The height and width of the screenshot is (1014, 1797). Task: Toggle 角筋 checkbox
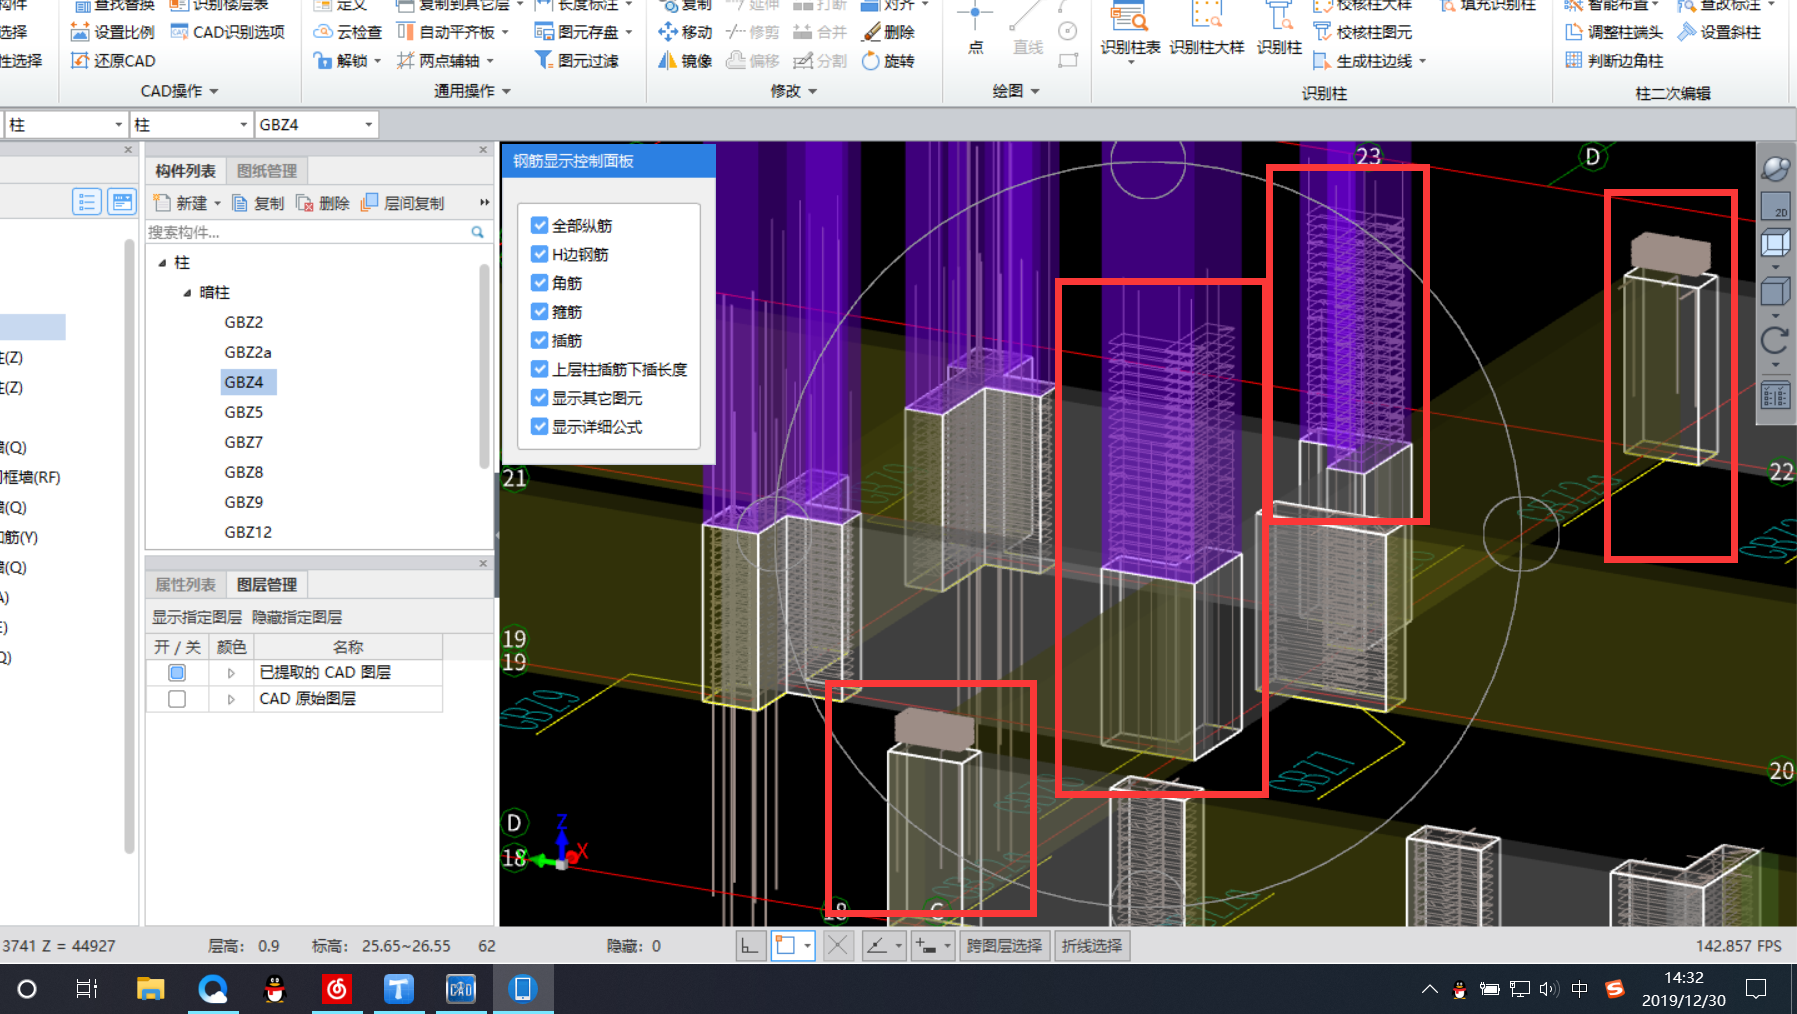coord(539,283)
